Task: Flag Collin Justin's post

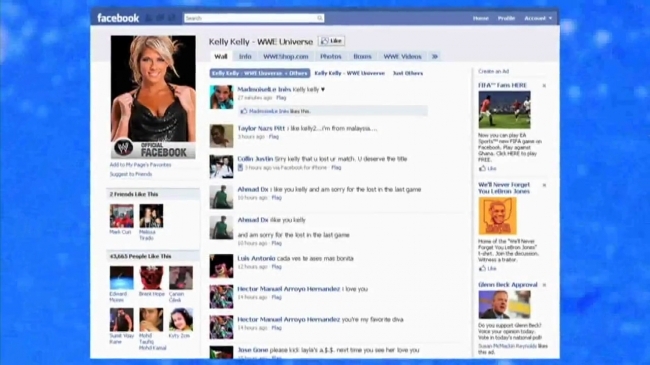Action: click(x=336, y=168)
